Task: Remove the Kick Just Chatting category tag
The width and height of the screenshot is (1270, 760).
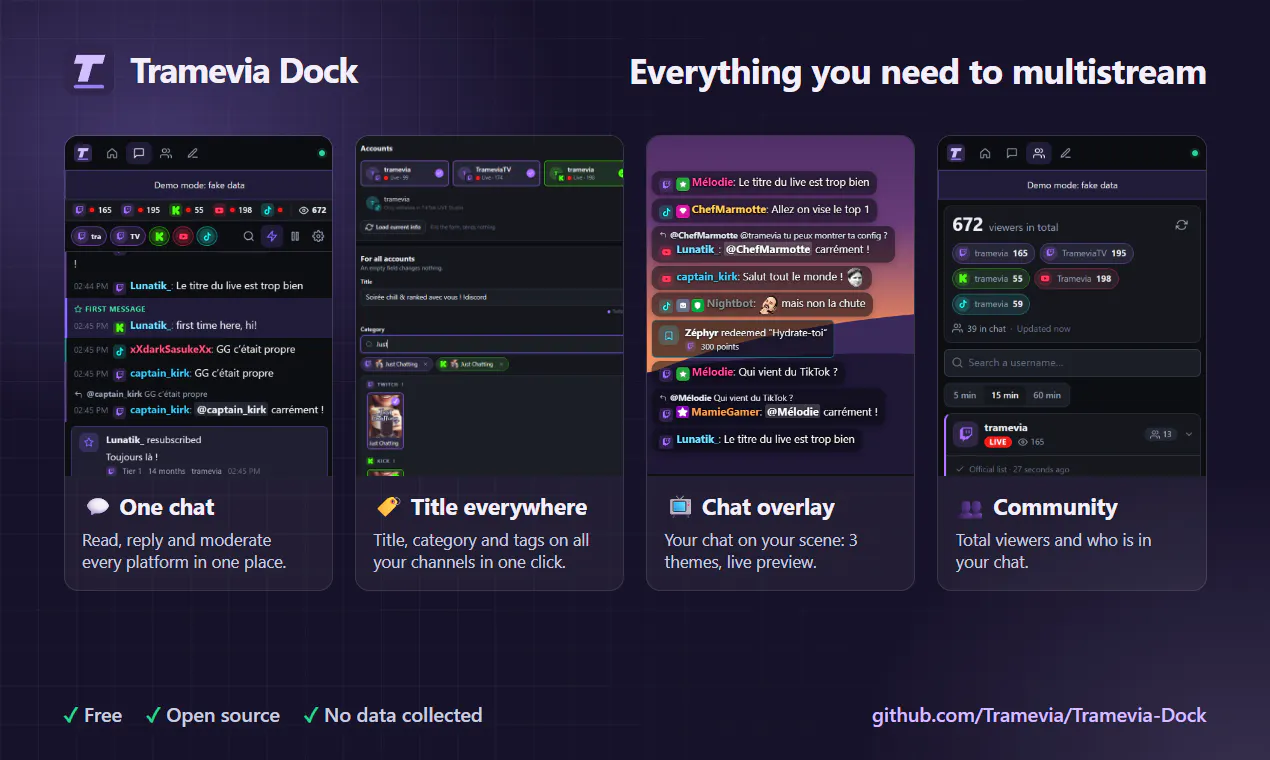Action: click(501, 364)
